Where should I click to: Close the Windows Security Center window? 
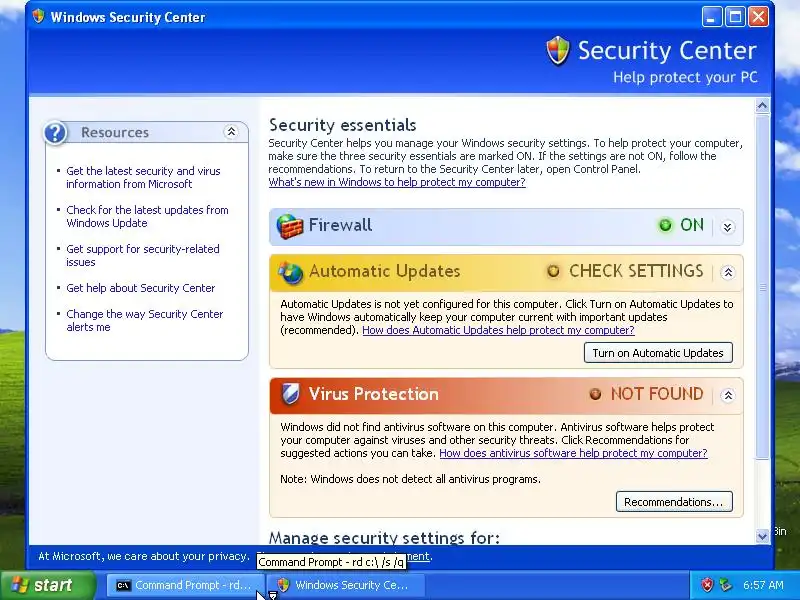tap(759, 17)
